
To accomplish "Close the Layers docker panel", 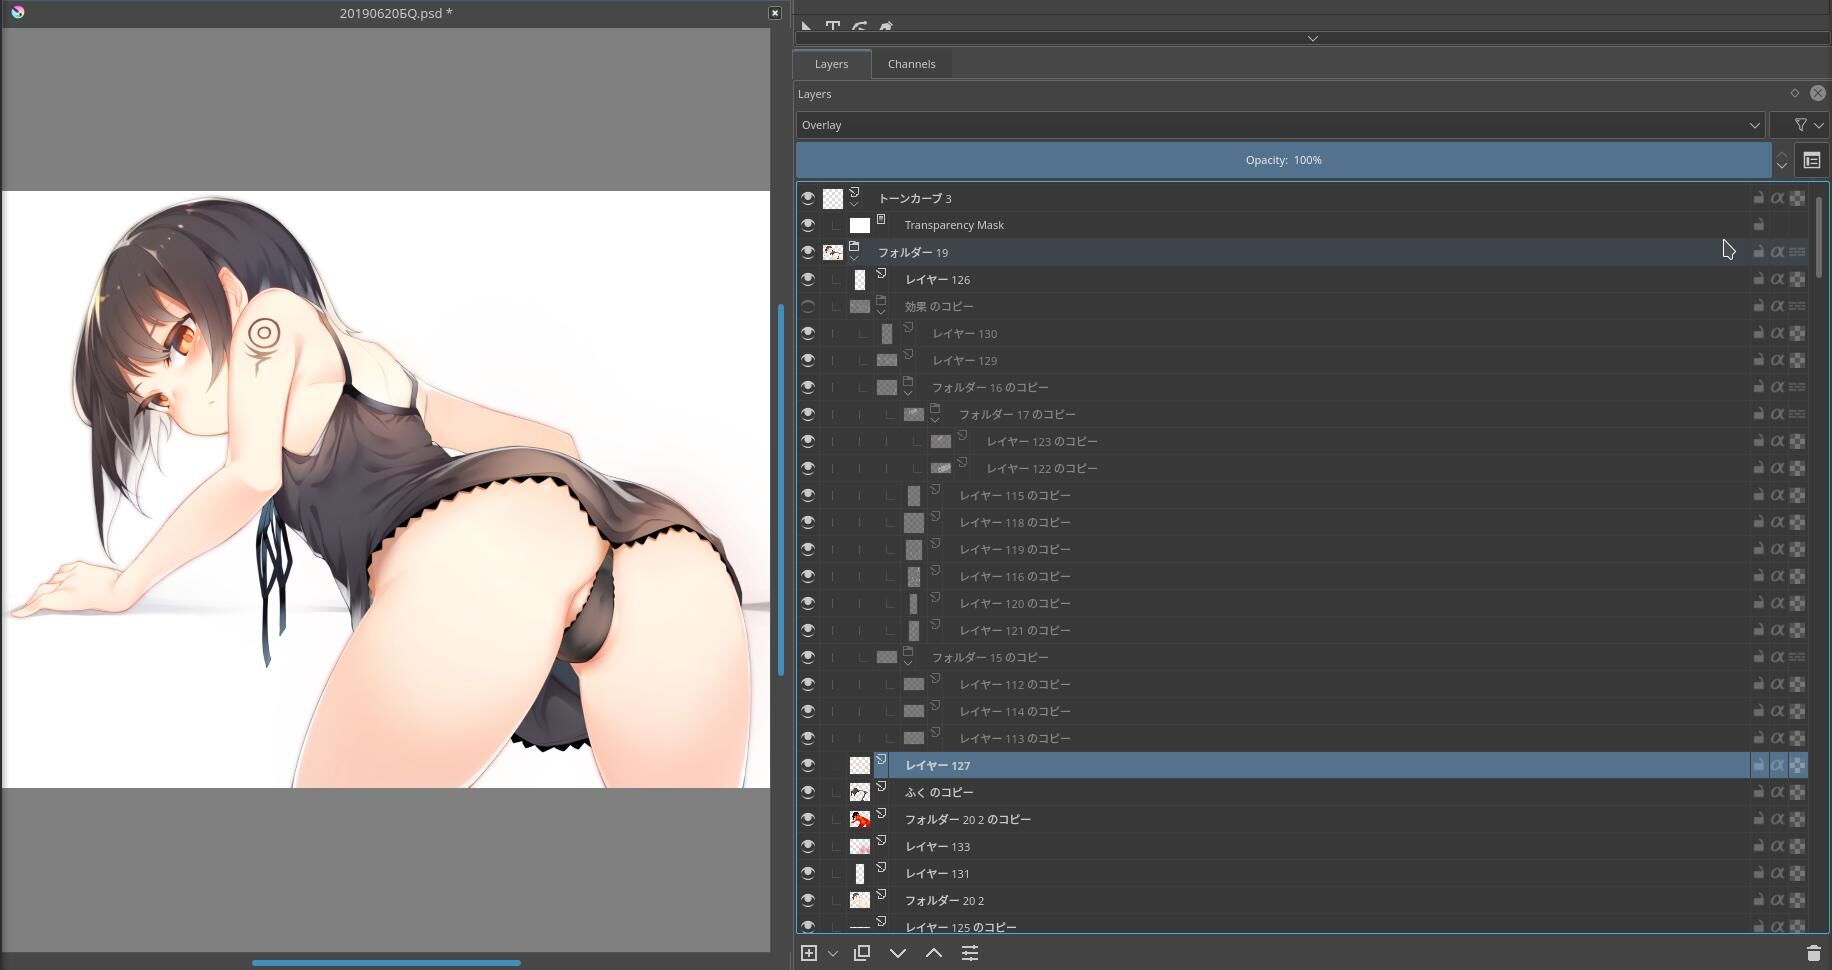I will [1817, 93].
